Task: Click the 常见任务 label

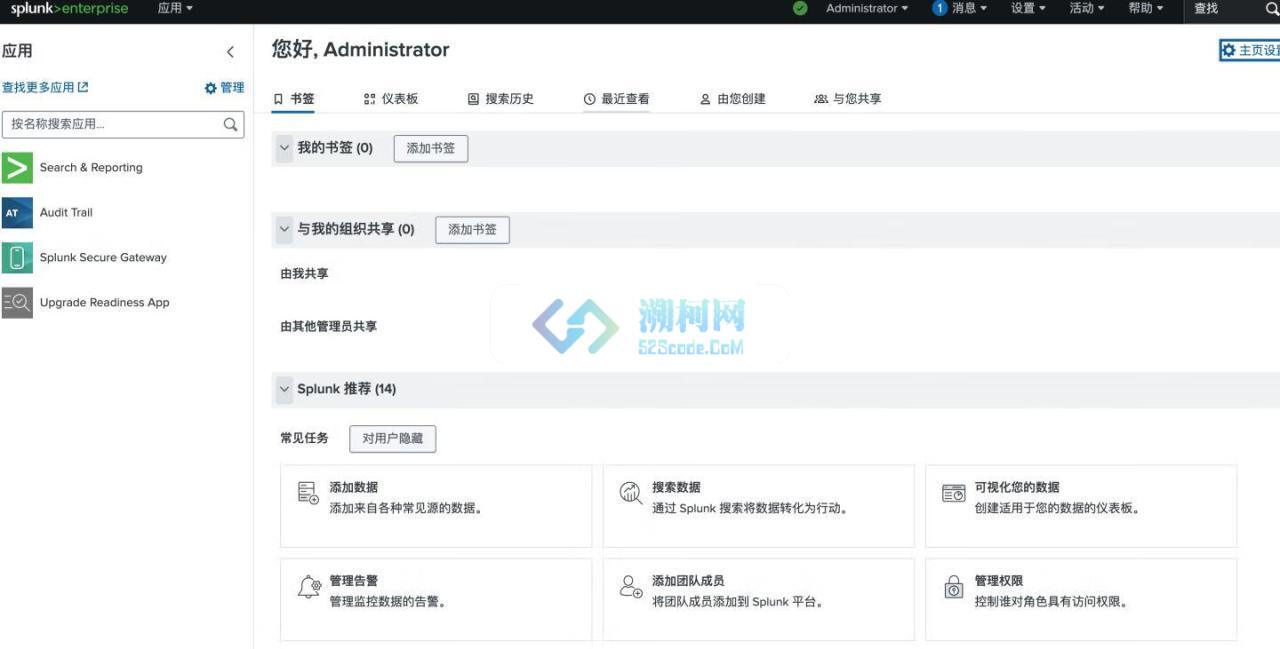Action: (x=304, y=438)
